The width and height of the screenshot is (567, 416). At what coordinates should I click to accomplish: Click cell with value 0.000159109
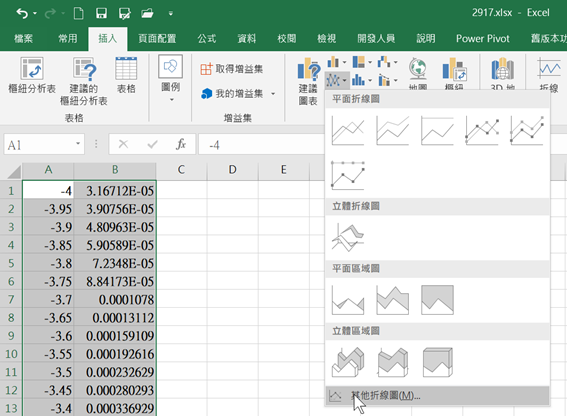click(115, 336)
